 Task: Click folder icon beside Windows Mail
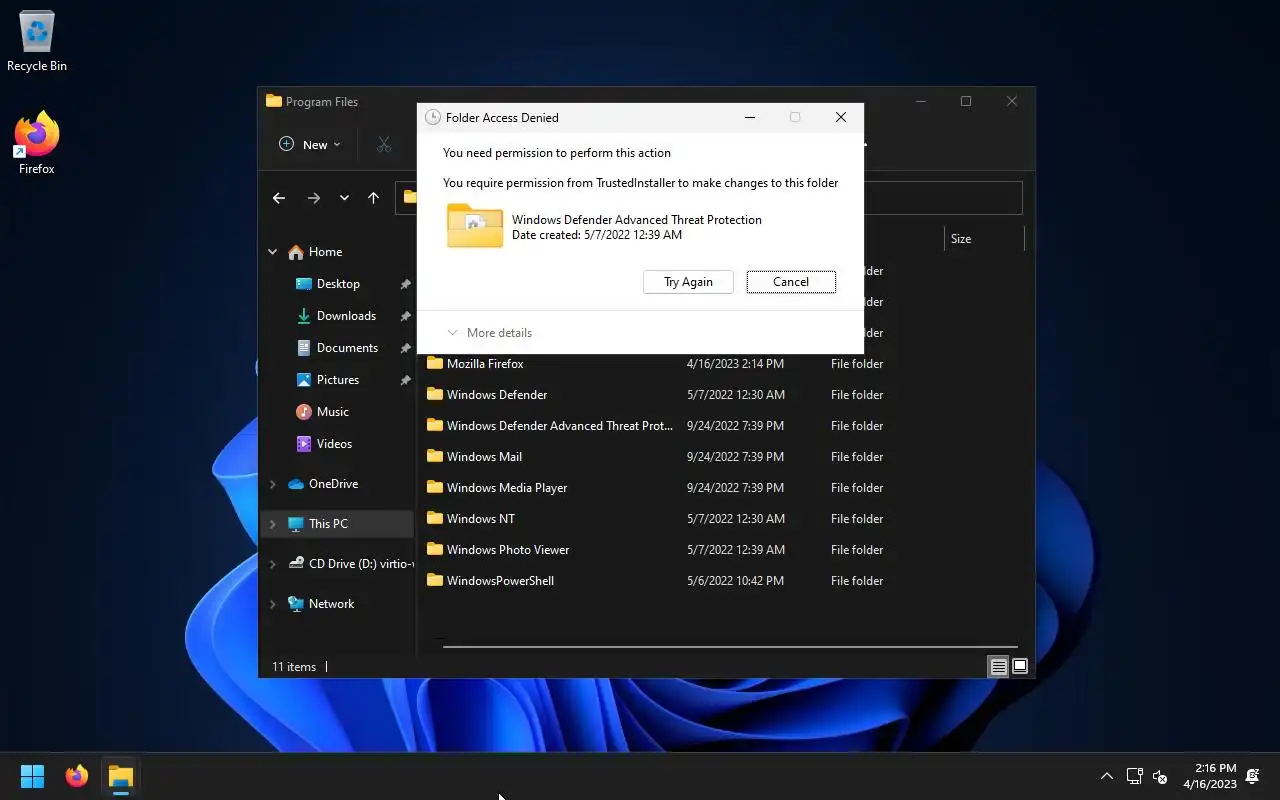pos(434,456)
